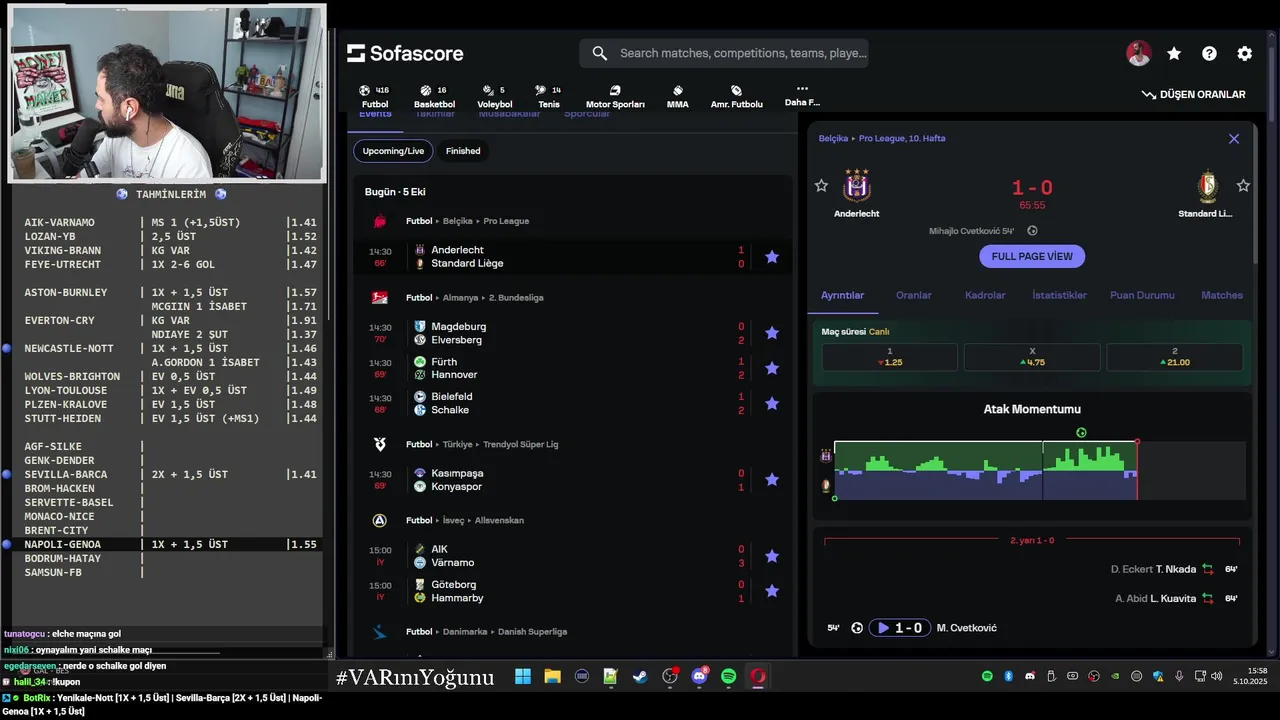The width and height of the screenshot is (1280, 720).
Task: Select away win odds 21.00
Action: click(x=1174, y=357)
